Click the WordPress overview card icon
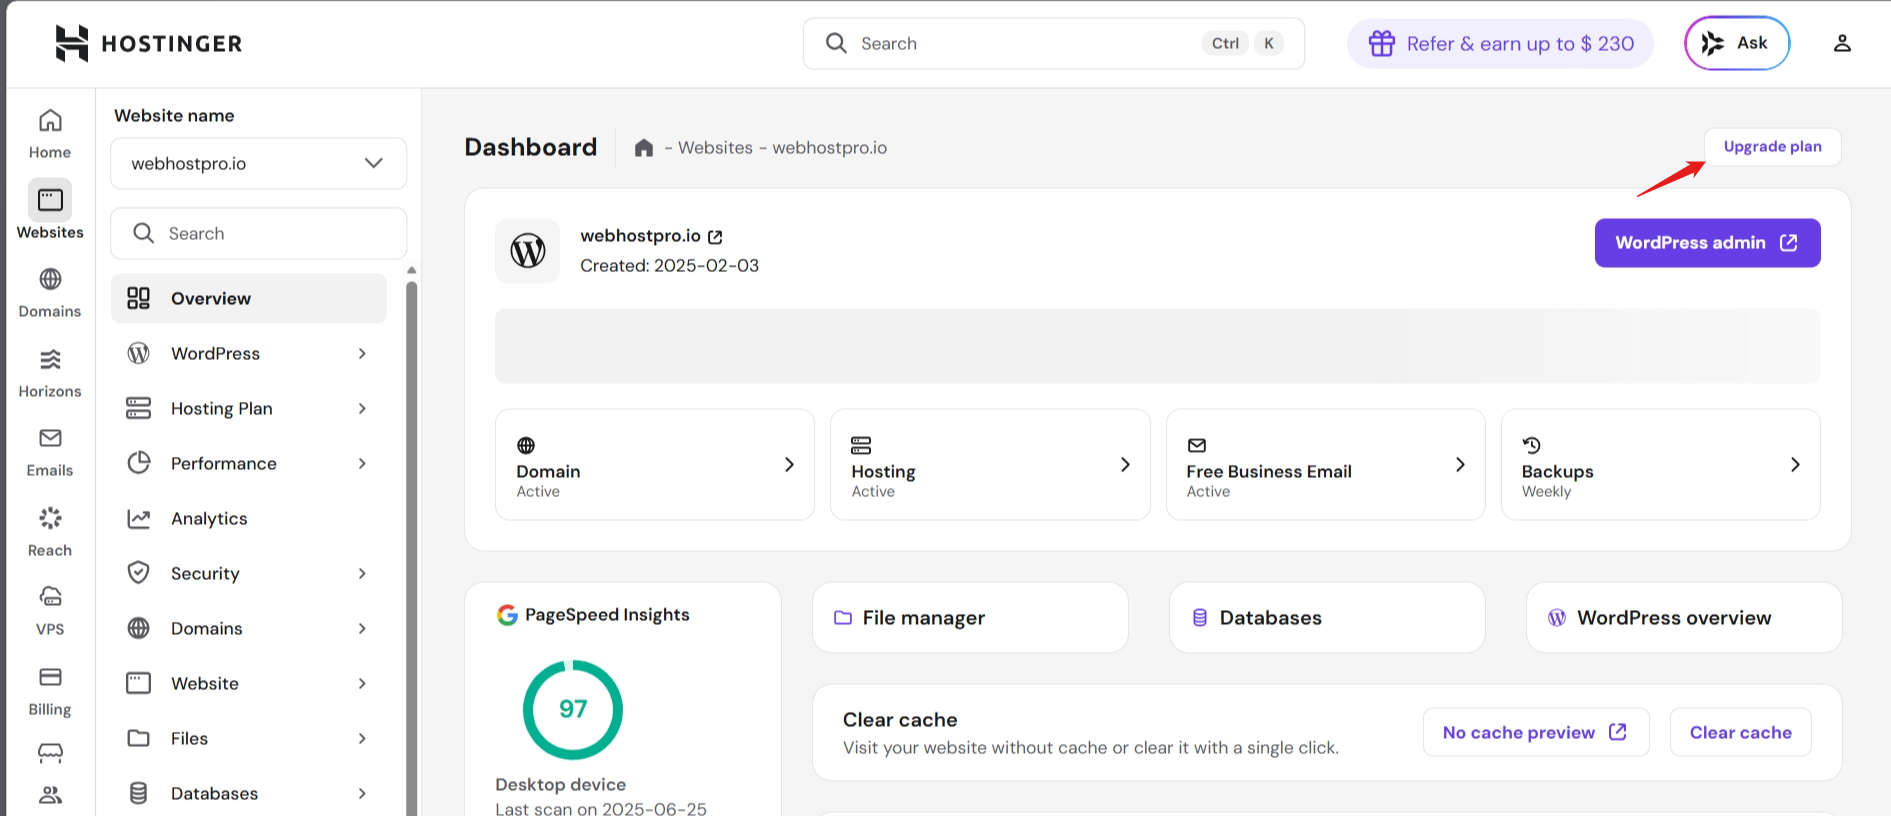The image size is (1891, 816). 1557,618
